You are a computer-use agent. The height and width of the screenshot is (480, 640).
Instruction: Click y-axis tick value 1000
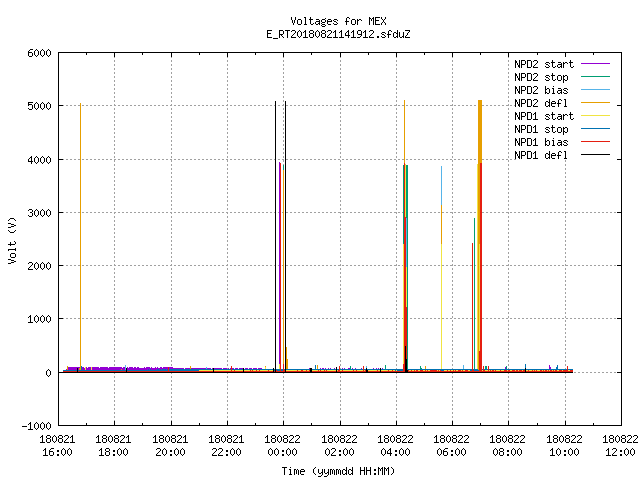(x=39, y=319)
